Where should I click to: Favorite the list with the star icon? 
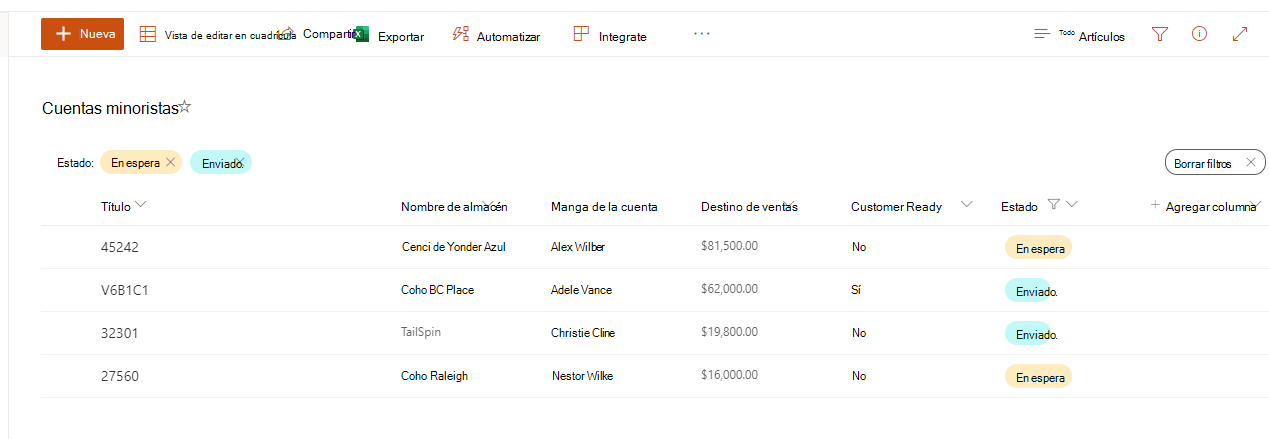pyautogui.click(x=185, y=107)
